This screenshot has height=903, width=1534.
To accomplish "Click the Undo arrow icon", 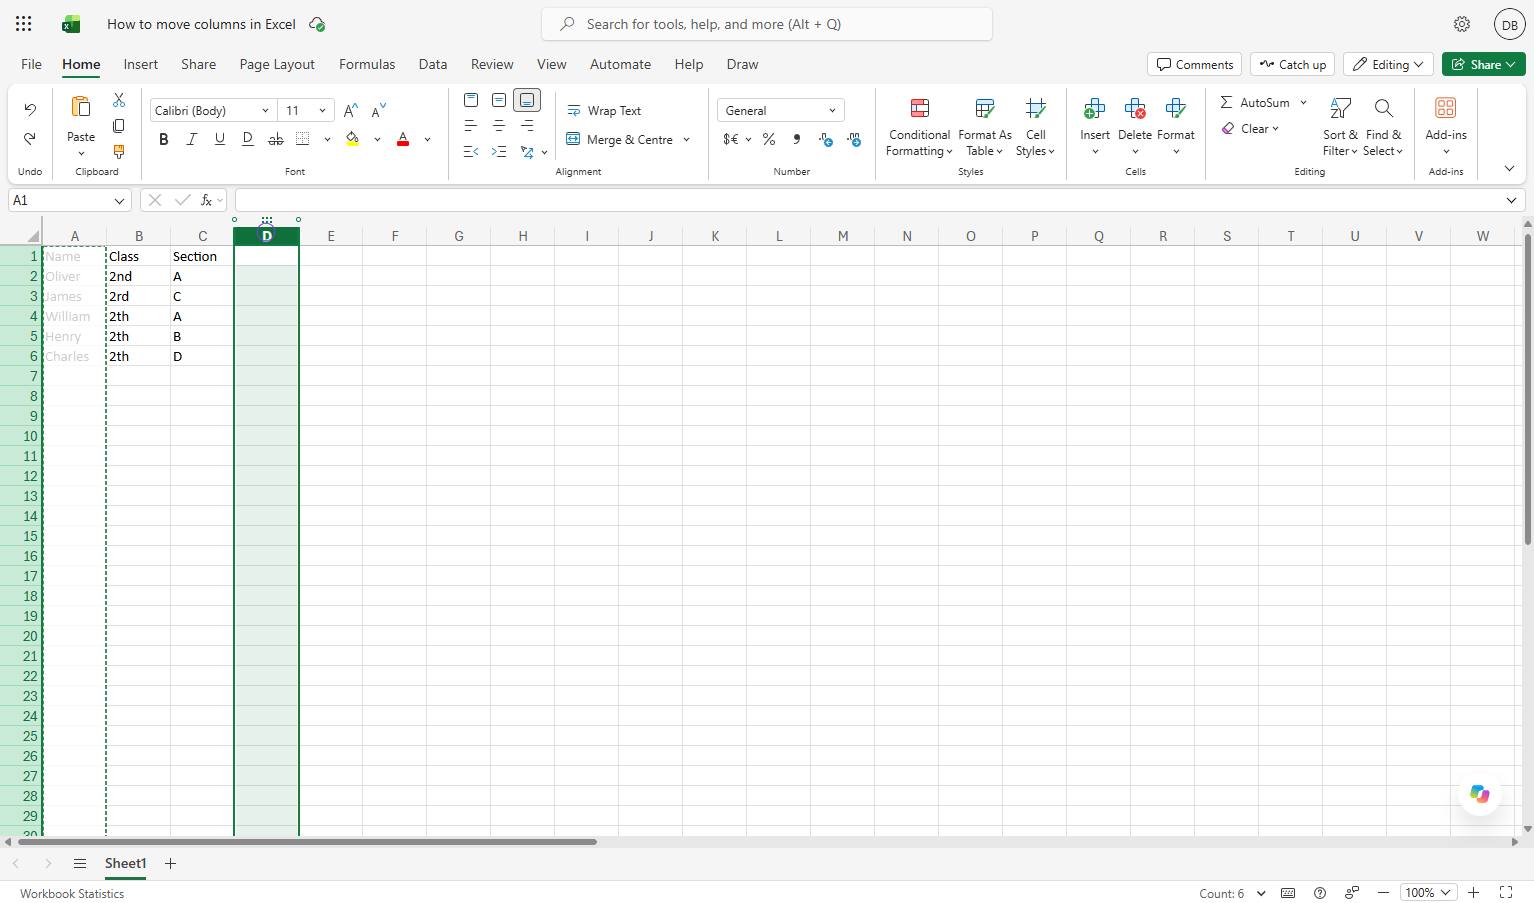I will 30,110.
